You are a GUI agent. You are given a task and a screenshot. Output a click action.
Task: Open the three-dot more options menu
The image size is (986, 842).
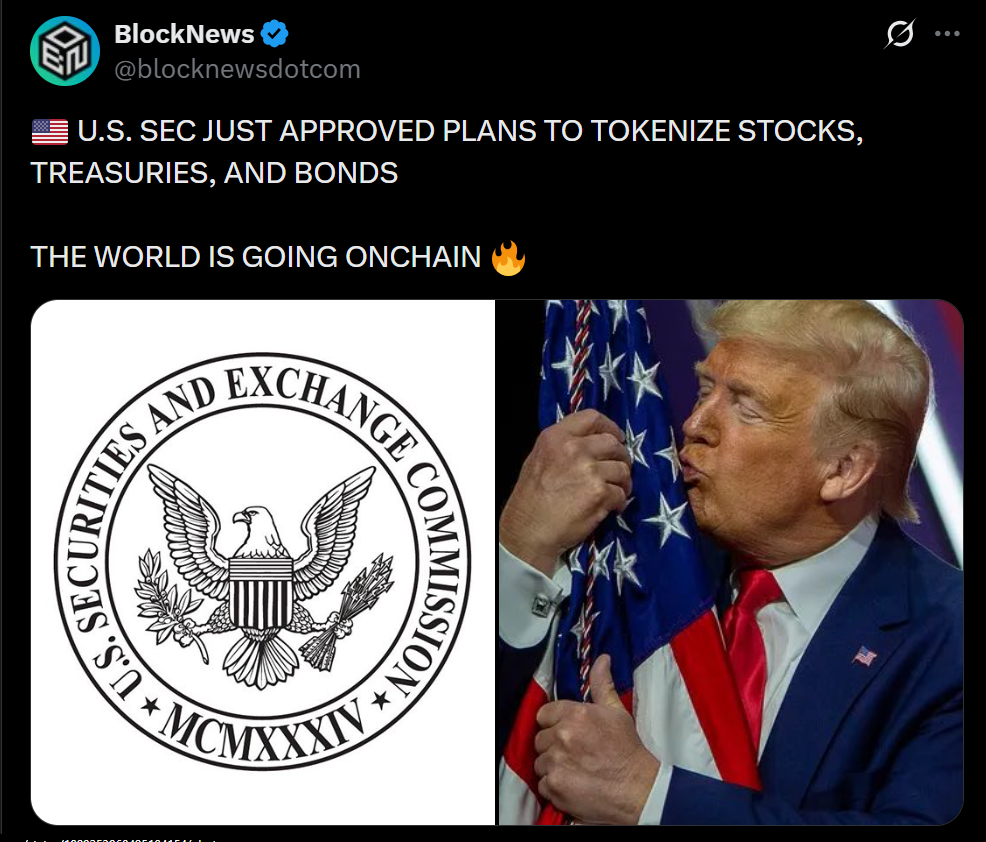pyautogui.click(x=947, y=33)
